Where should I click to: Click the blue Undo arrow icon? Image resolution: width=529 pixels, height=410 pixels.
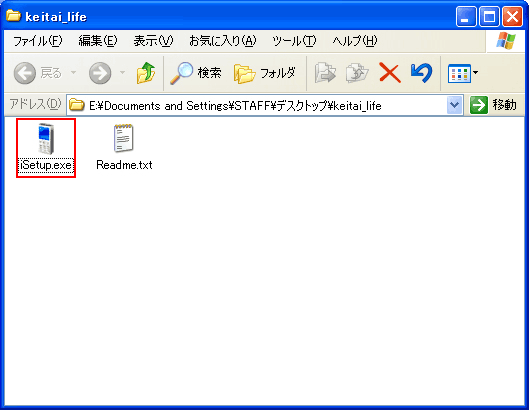coord(421,73)
